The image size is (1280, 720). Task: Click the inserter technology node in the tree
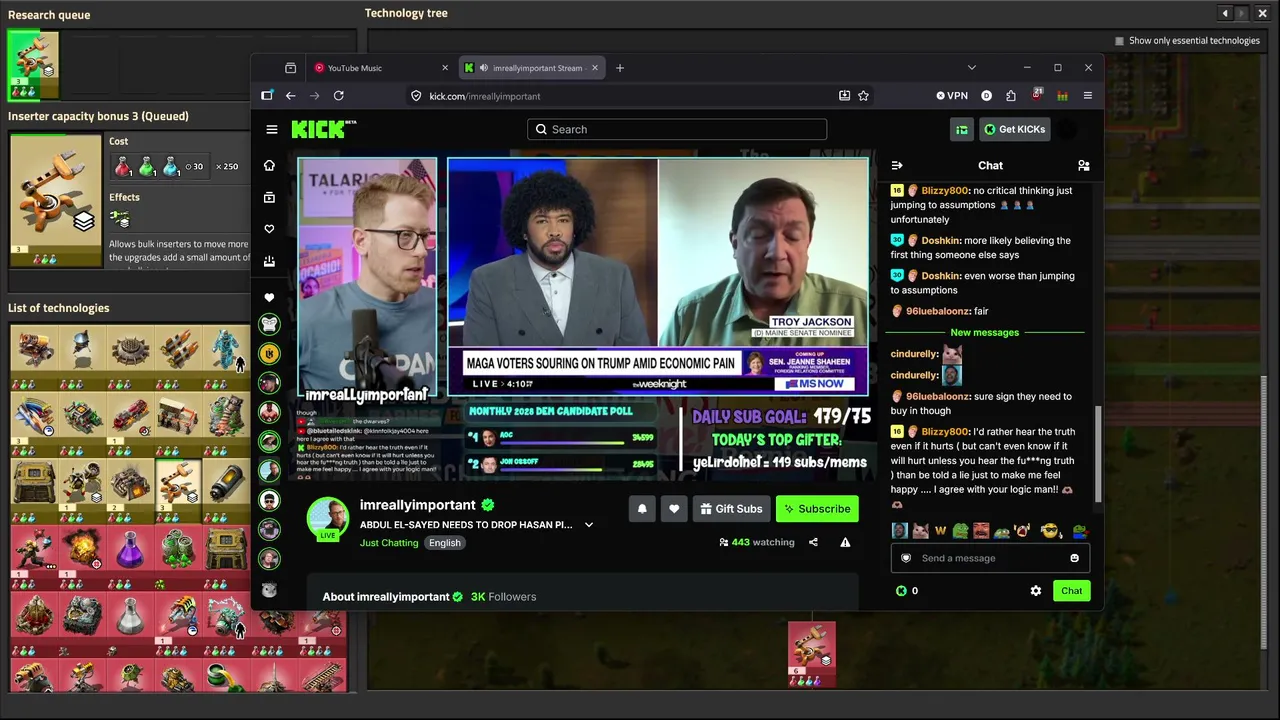(812, 654)
